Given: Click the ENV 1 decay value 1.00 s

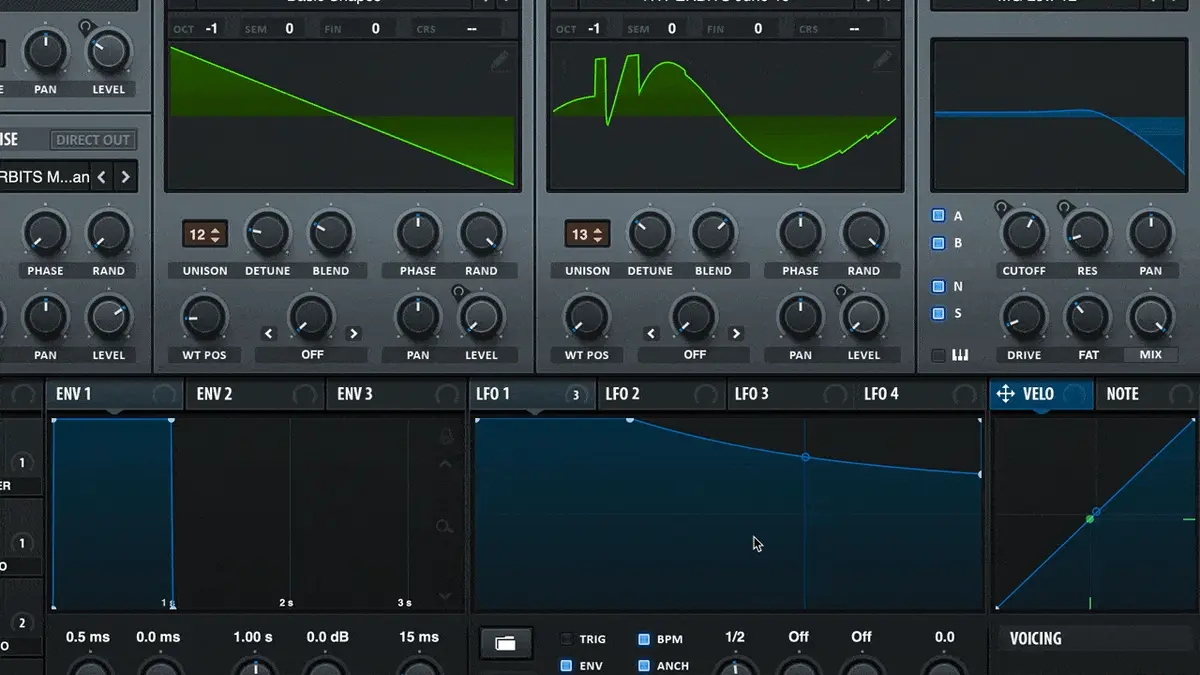Looking at the screenshot, I should [253, 637].
